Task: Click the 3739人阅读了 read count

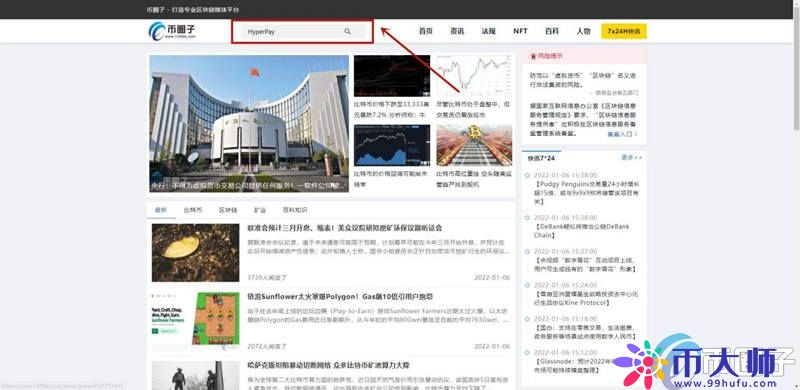Action: (x=267, y=278)
